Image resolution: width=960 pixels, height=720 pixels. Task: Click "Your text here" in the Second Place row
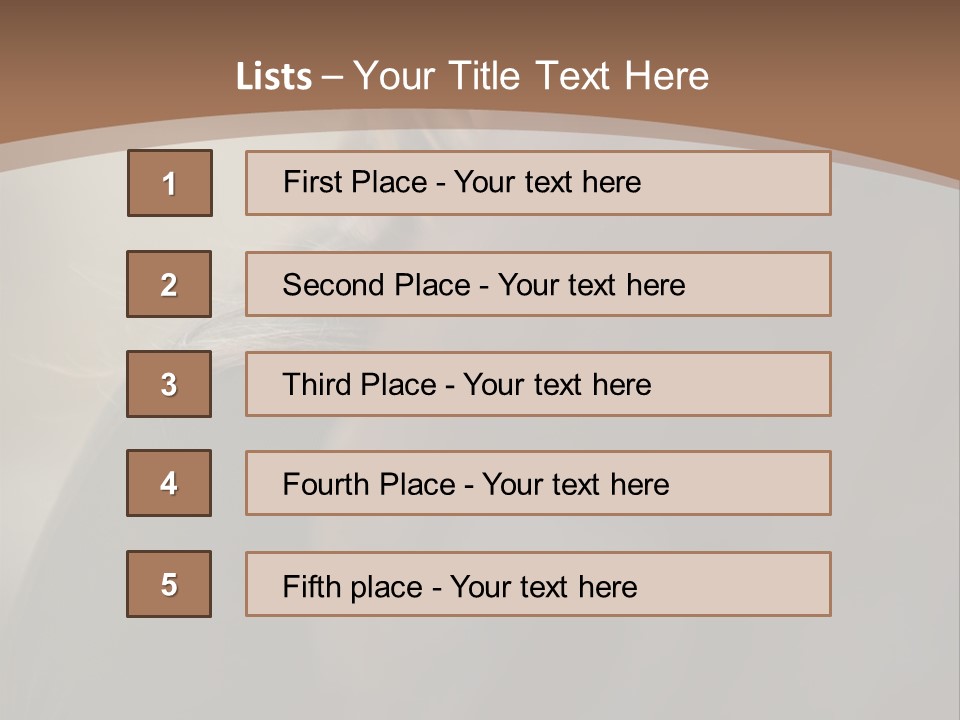point(591,285)
